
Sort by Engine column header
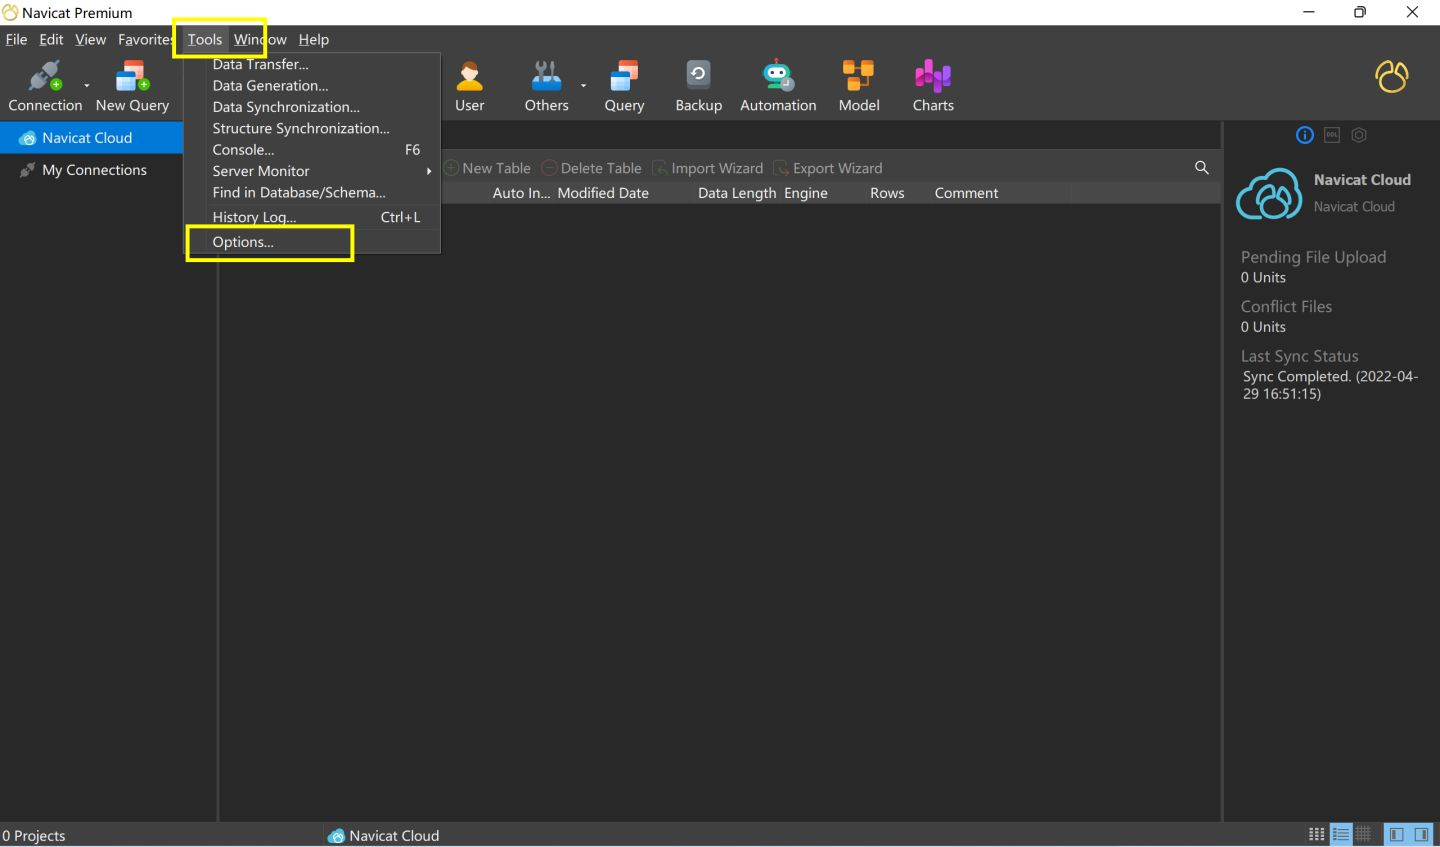tap(806, 193)
